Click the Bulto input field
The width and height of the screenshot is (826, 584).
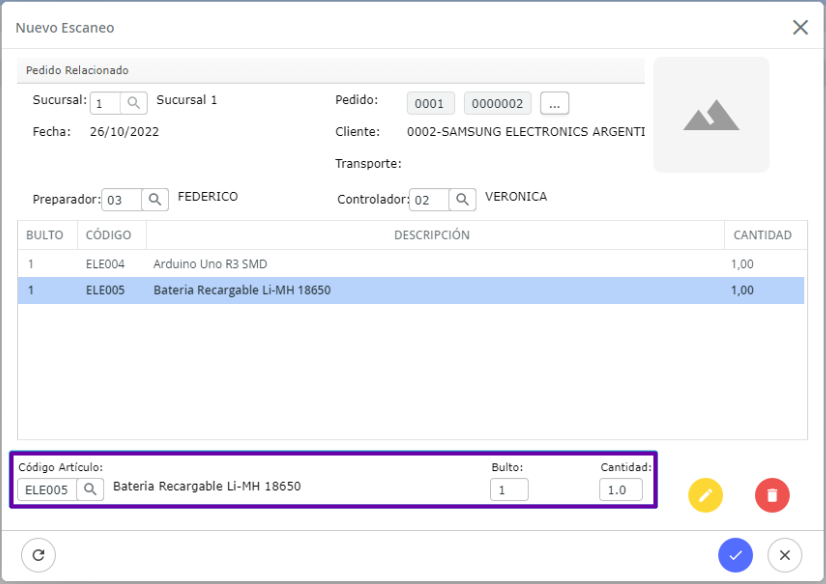pos(509,490)
